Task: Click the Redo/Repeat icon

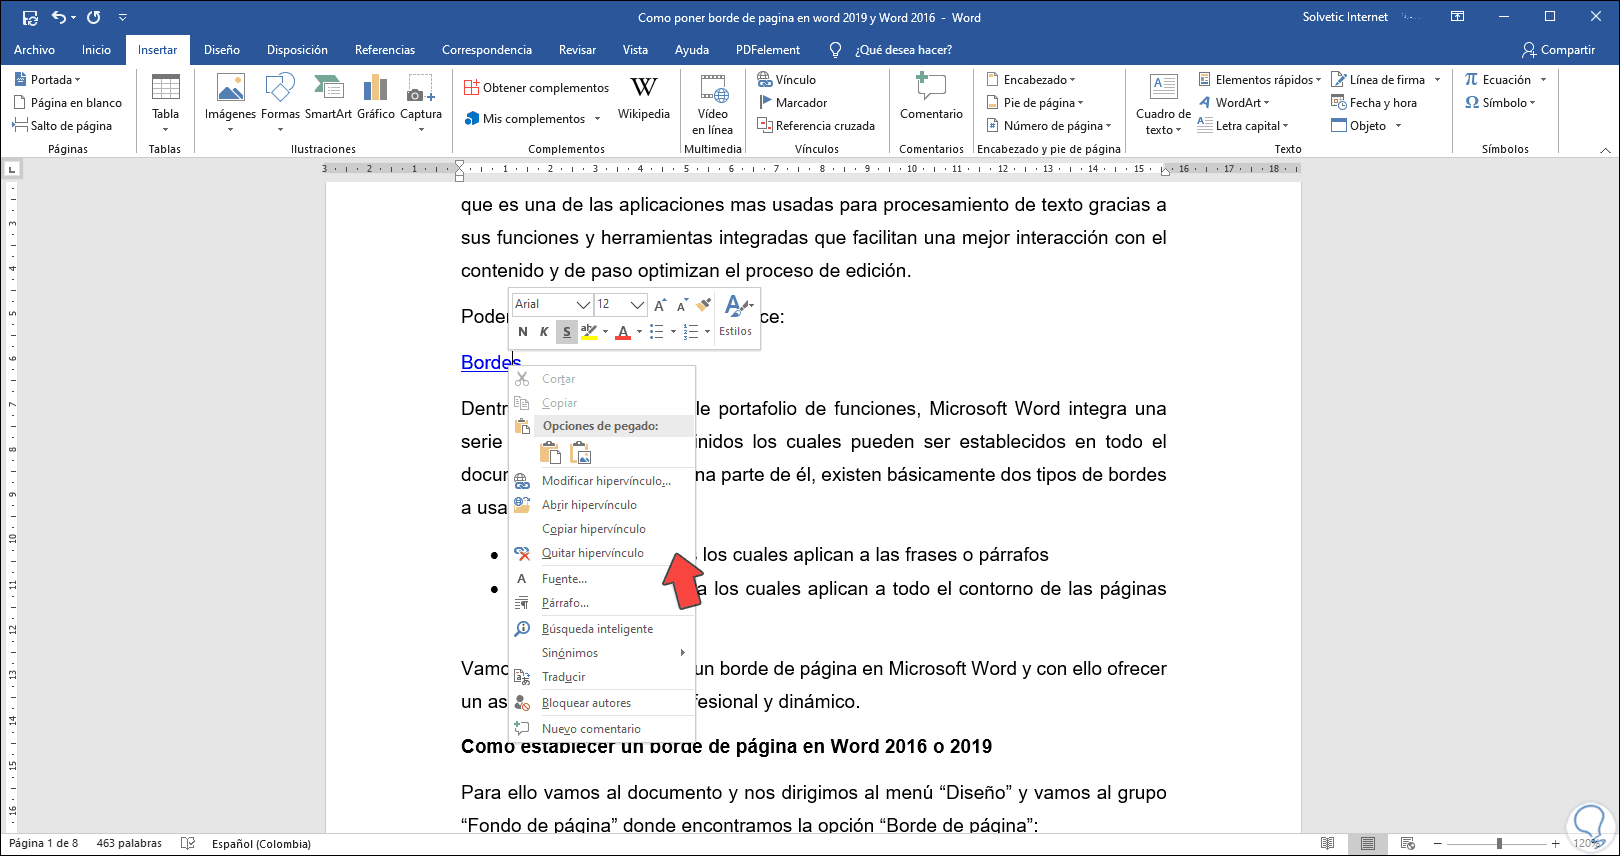Action: [94, 17]
